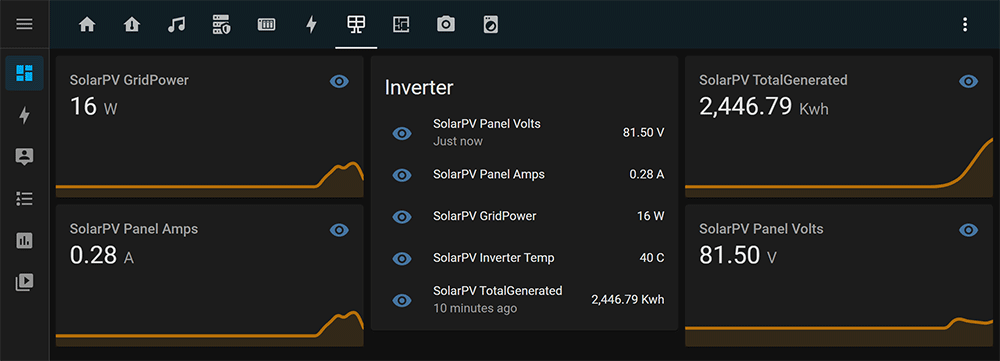Click eye icon beside Inverter TotalGenerated row
Viewport: 1000px width, 361px height.
point(401,300)
